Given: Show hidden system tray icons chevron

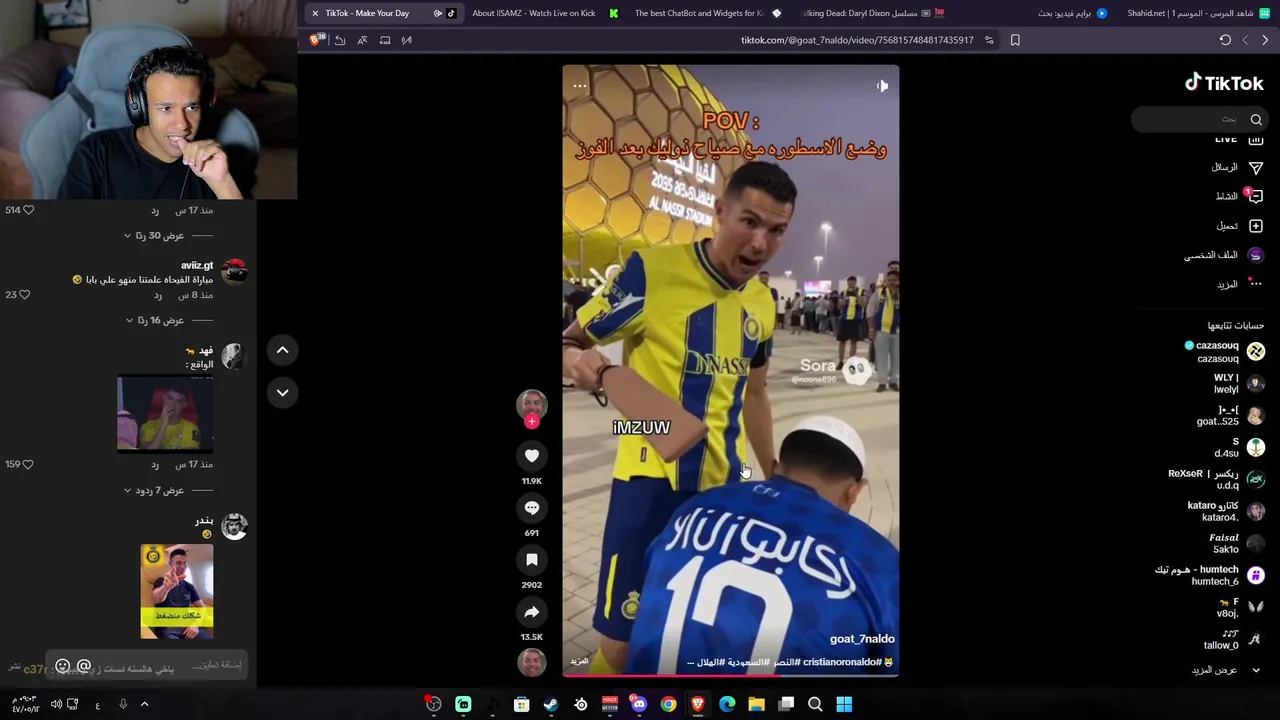Looking at the screenshot, I should 144,705.
